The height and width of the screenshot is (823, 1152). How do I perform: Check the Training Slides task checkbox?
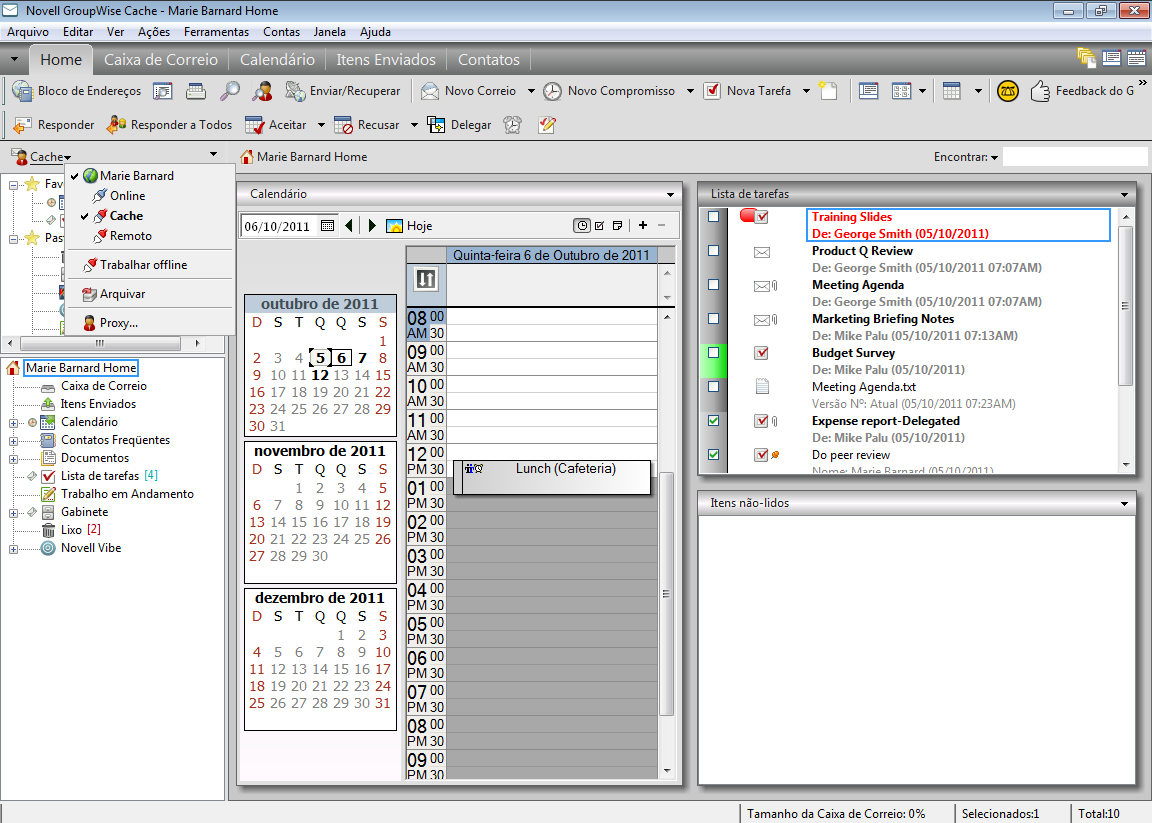pos(713,217)
